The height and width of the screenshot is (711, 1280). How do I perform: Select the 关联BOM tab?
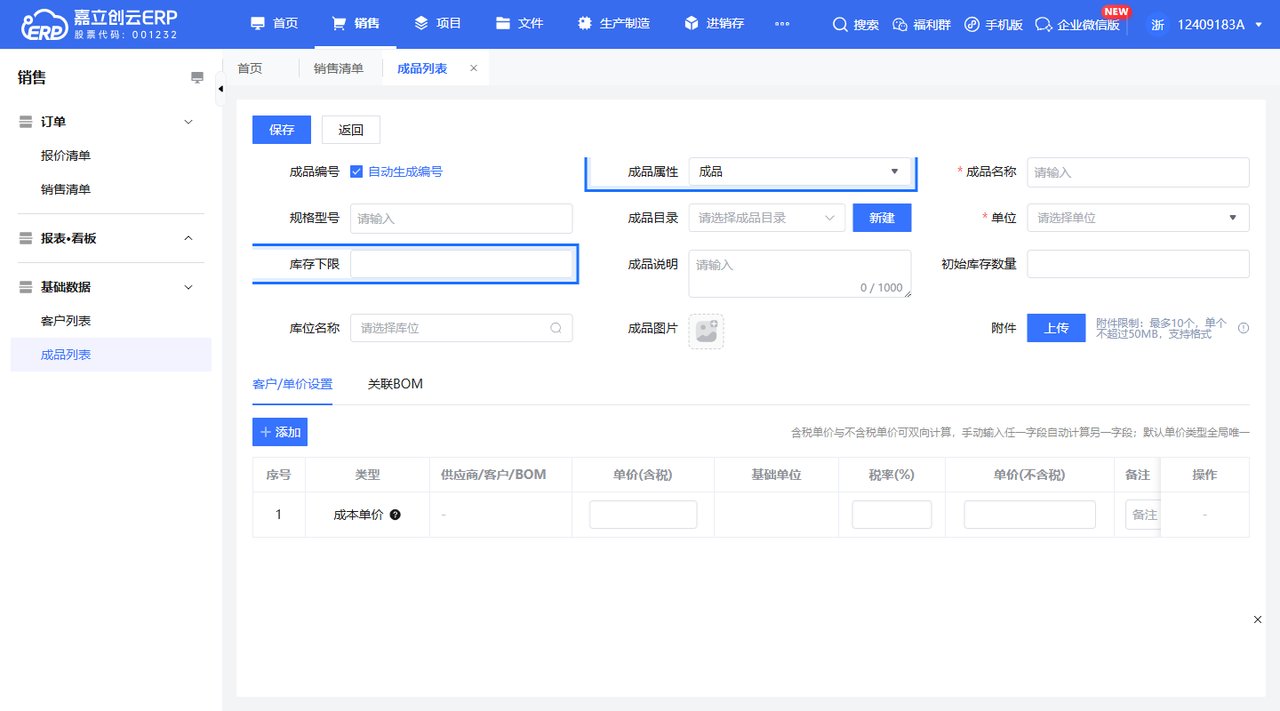point(395,384)
